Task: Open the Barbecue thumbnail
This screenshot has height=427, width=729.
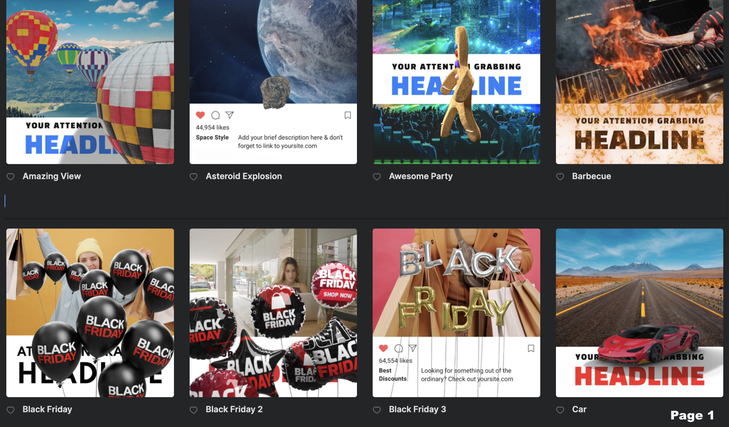Action: coord(640,82)
